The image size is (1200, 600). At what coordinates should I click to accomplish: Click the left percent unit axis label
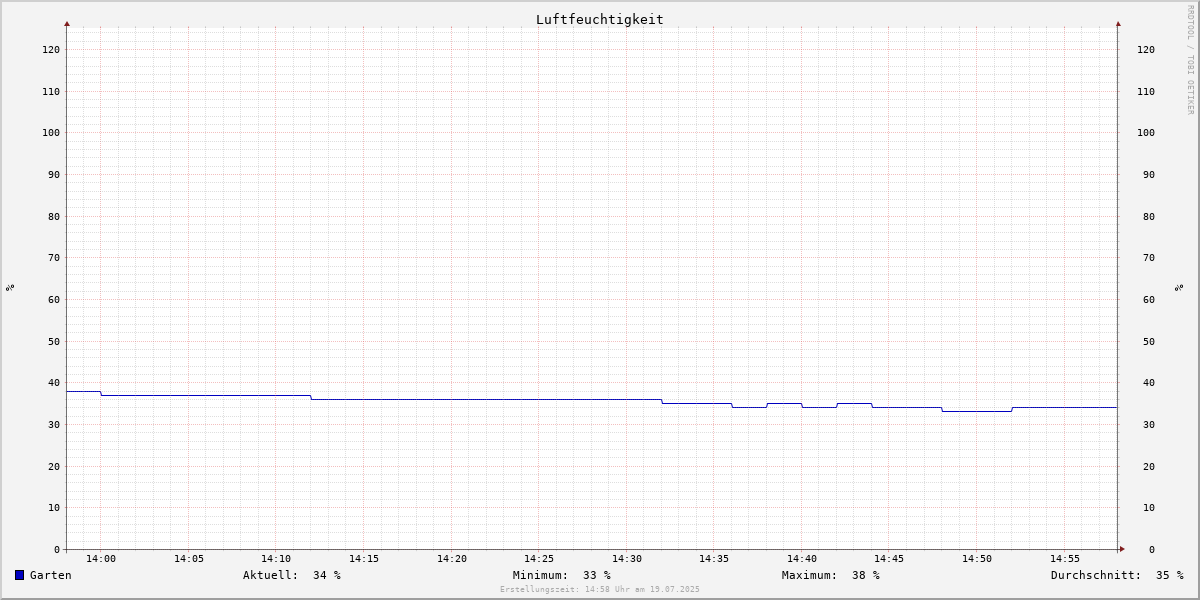(x=10, y=287)
